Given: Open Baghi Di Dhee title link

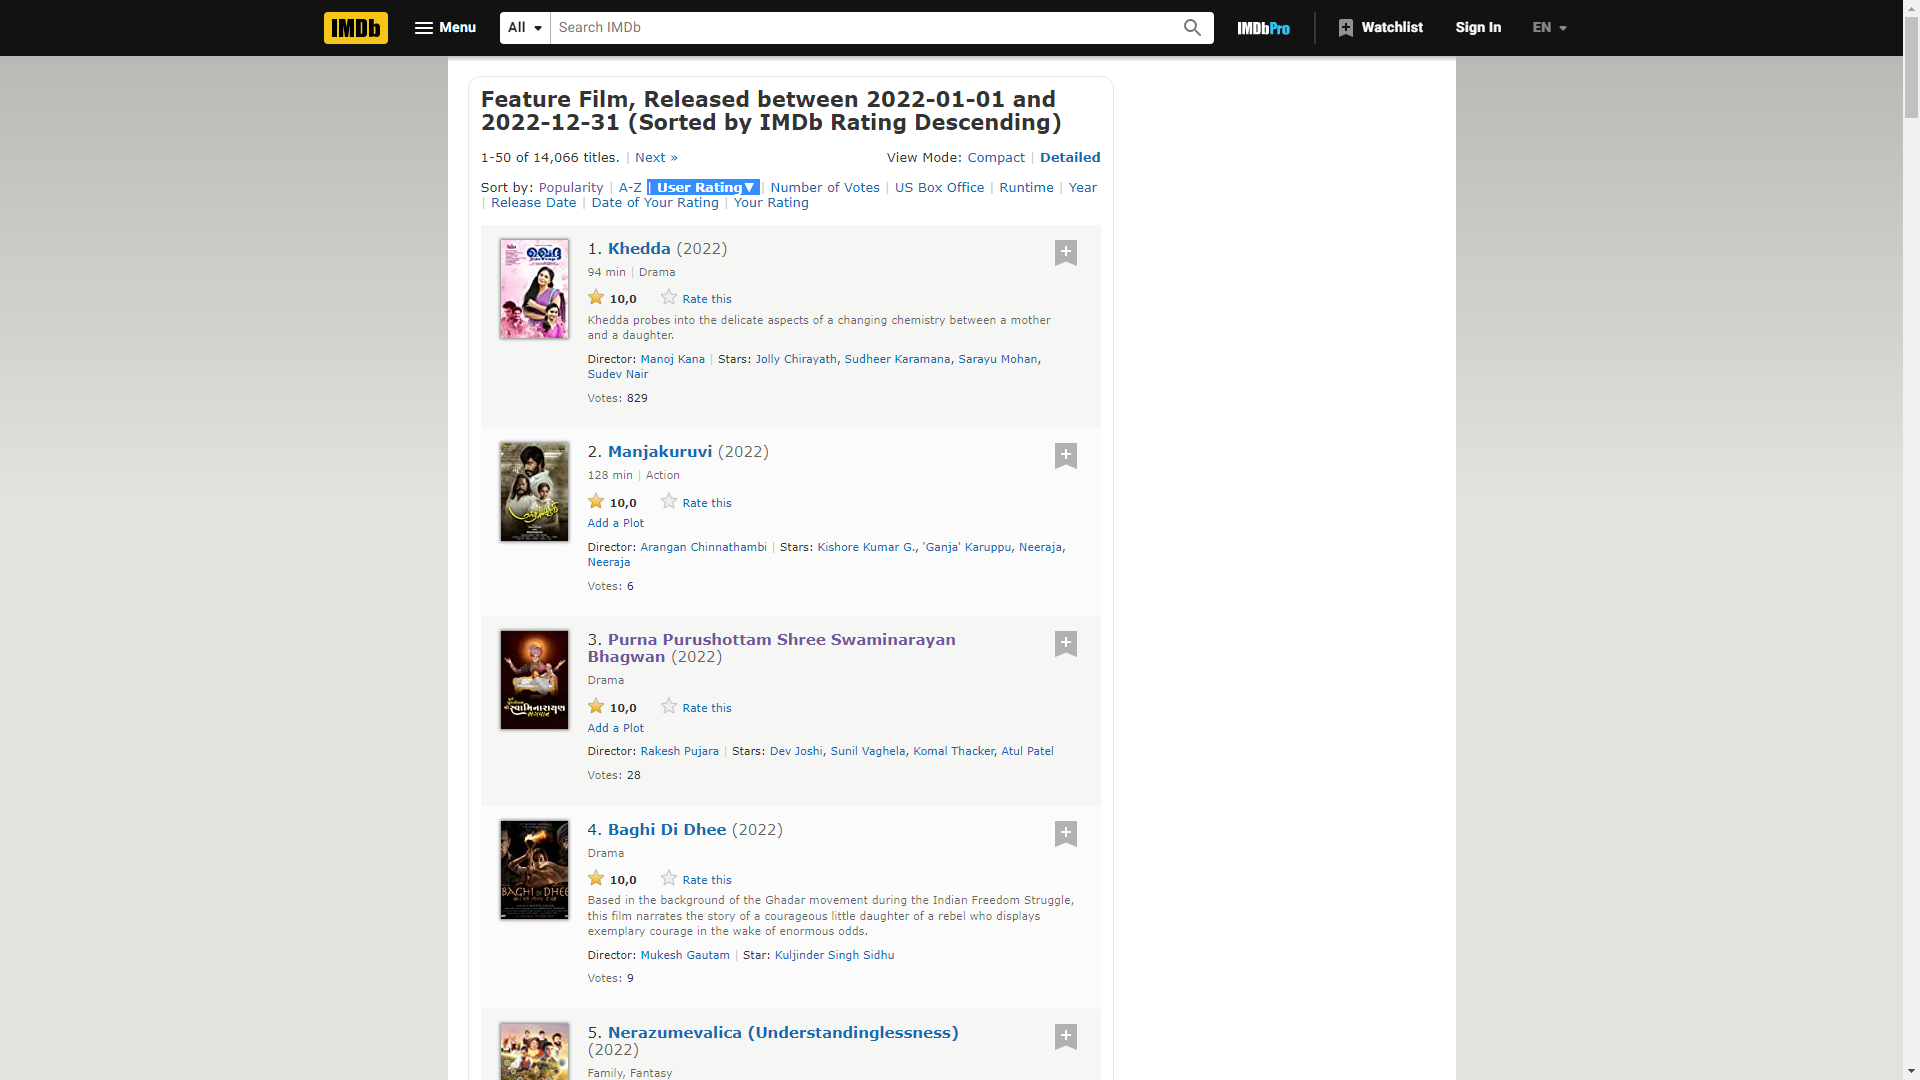Looking at the screenshot, I should coord(667,829).
